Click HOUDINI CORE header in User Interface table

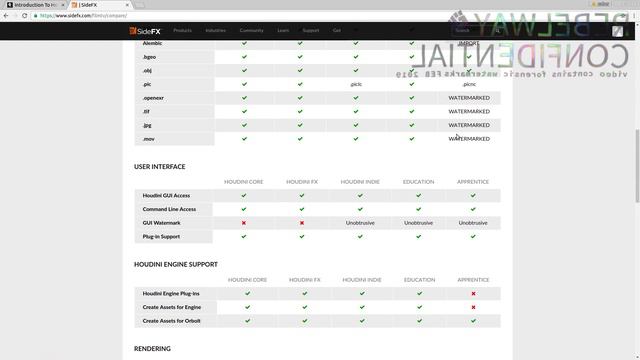244,182
